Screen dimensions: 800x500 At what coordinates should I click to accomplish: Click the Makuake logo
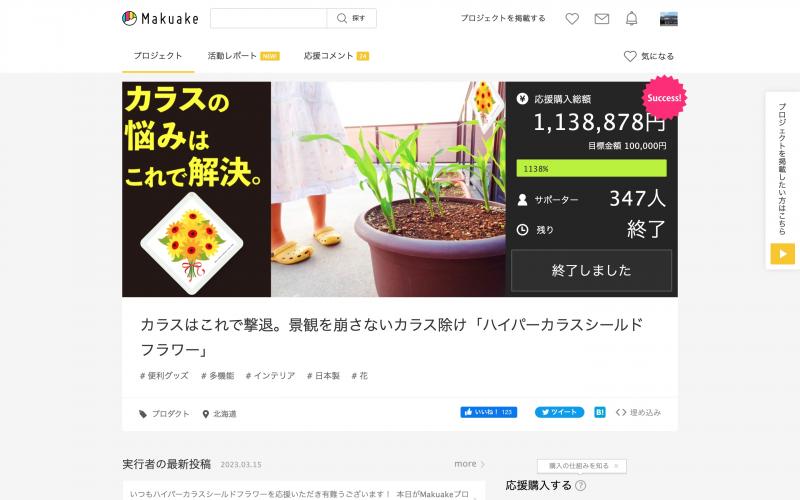click(x=160, y=18)
